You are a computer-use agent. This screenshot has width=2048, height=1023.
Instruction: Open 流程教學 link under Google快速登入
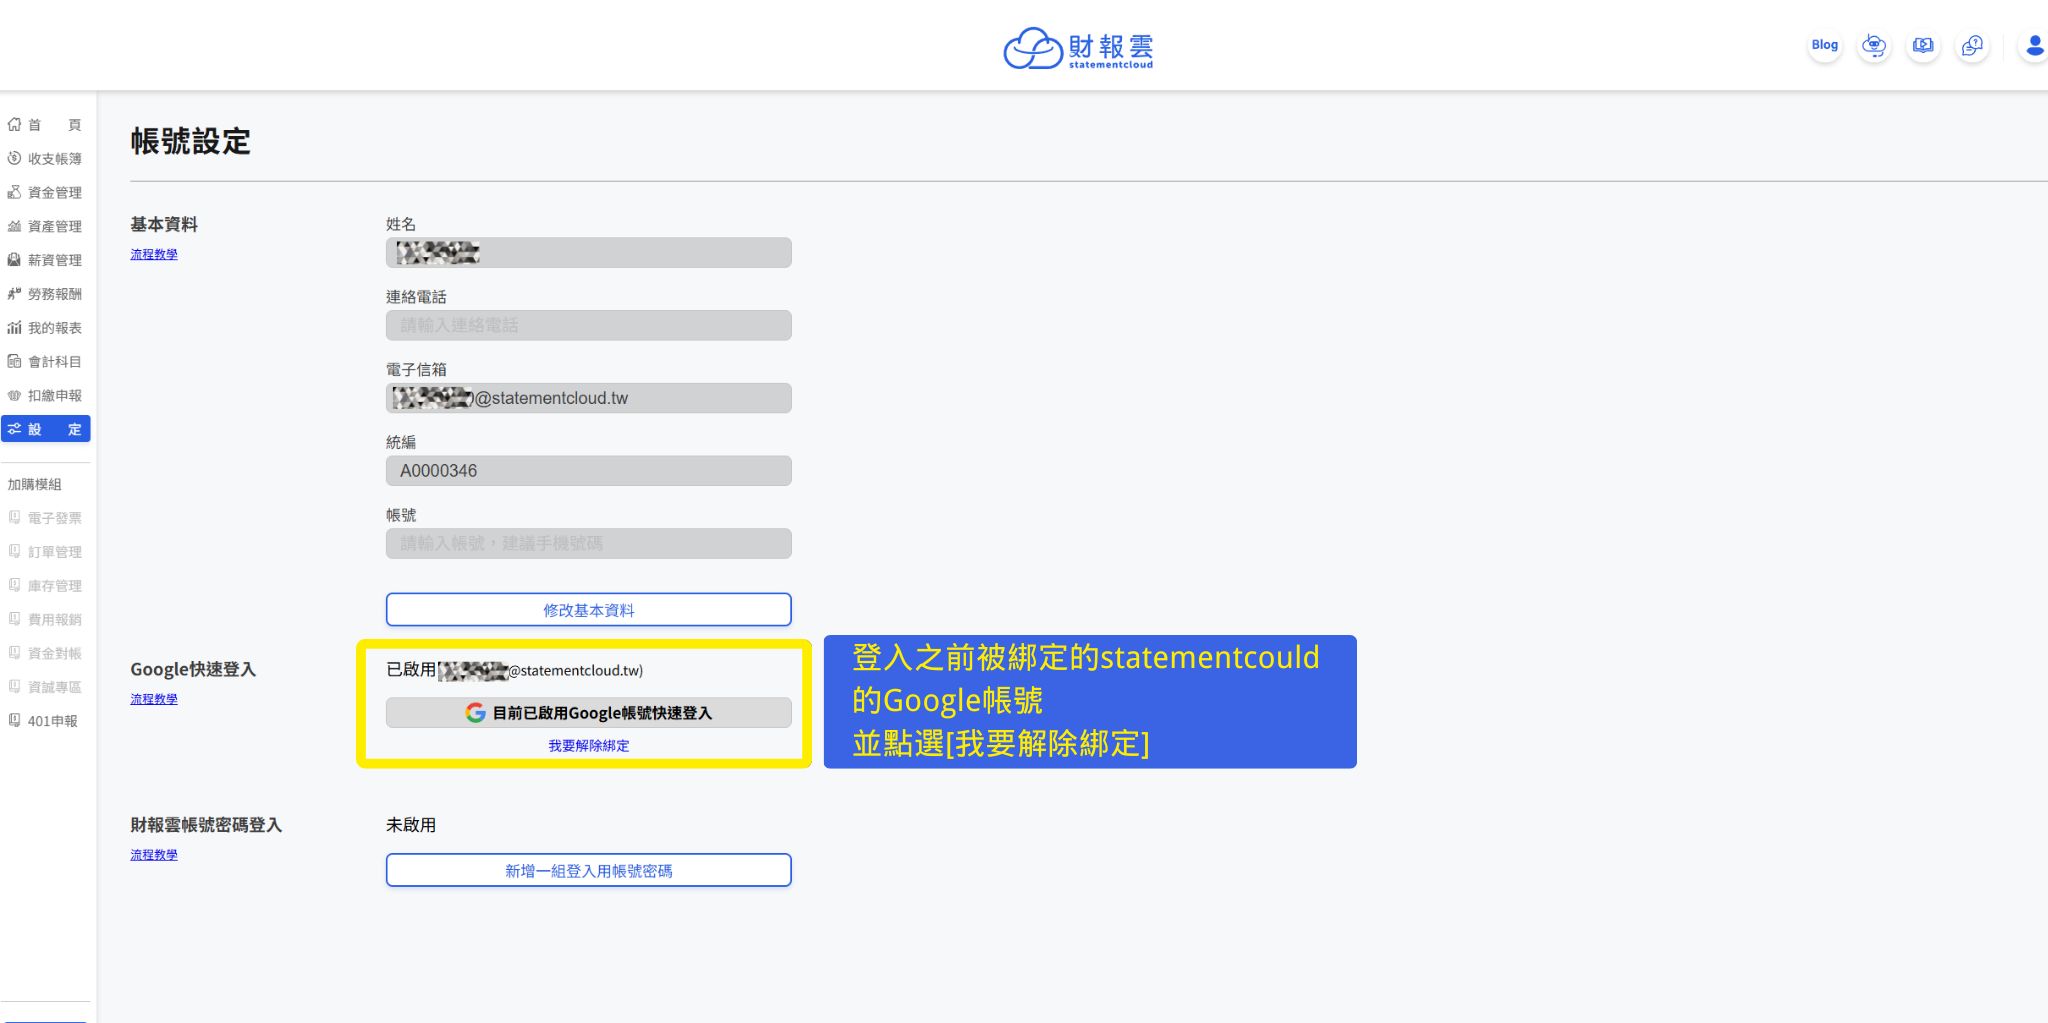pos(154,700)
